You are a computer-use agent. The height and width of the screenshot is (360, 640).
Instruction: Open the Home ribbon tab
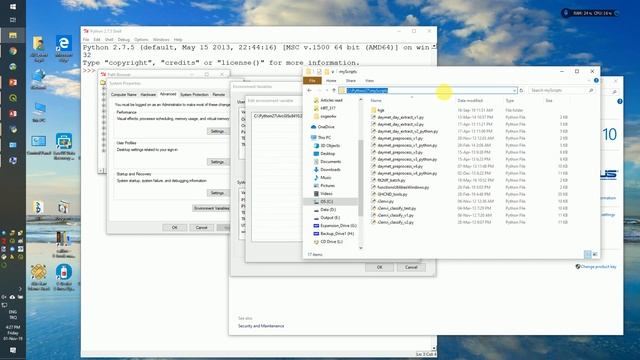331,81
